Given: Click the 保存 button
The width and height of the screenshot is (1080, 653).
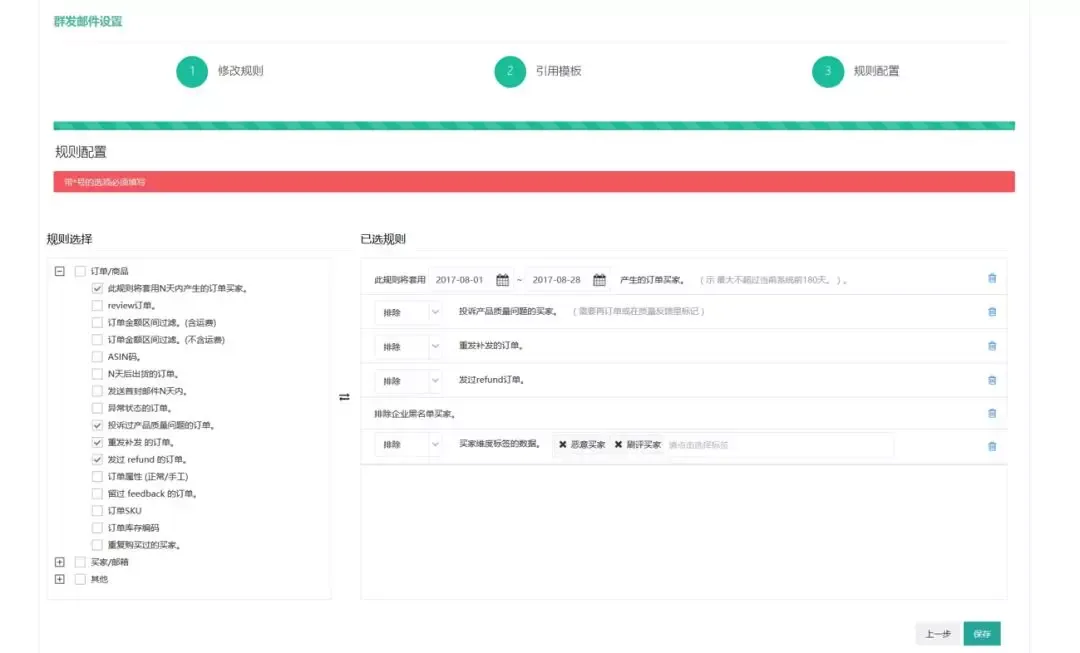Looking at the screenshot, I should point(982,634).
